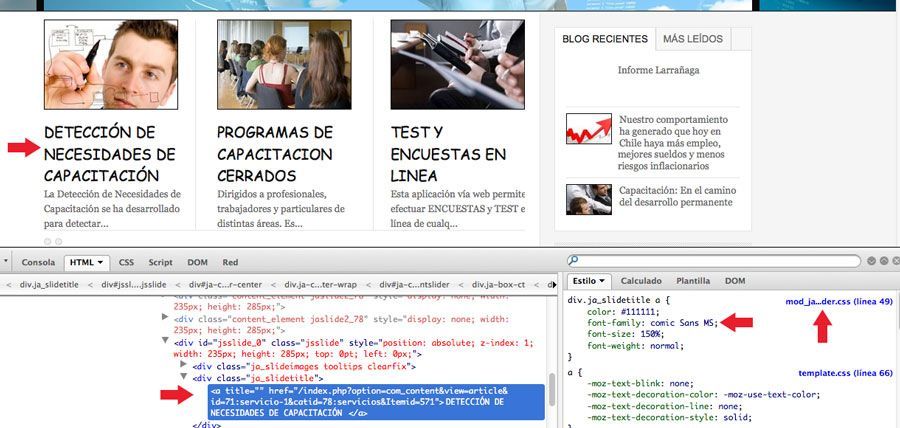Switch to the Script tab
The width and height of the screenshot is (900, 428).
pos(161,262)
